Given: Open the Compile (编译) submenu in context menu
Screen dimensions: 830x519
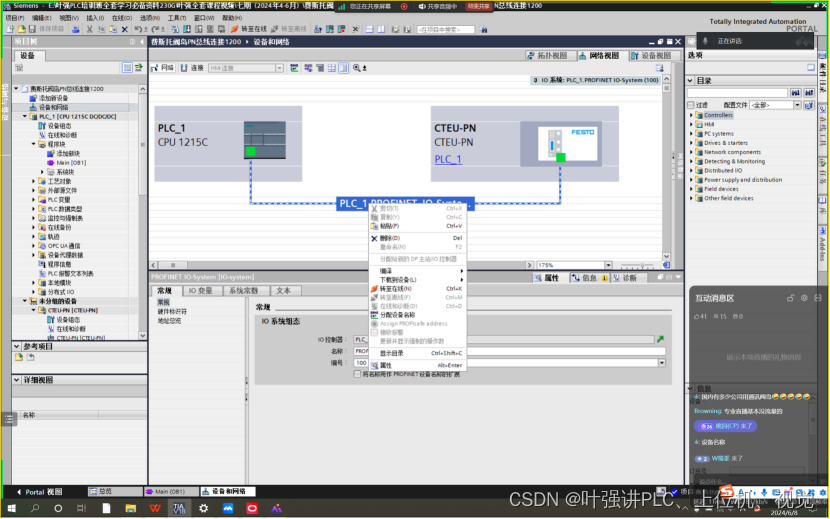Looking at the screenshot, I should [417, 271].
